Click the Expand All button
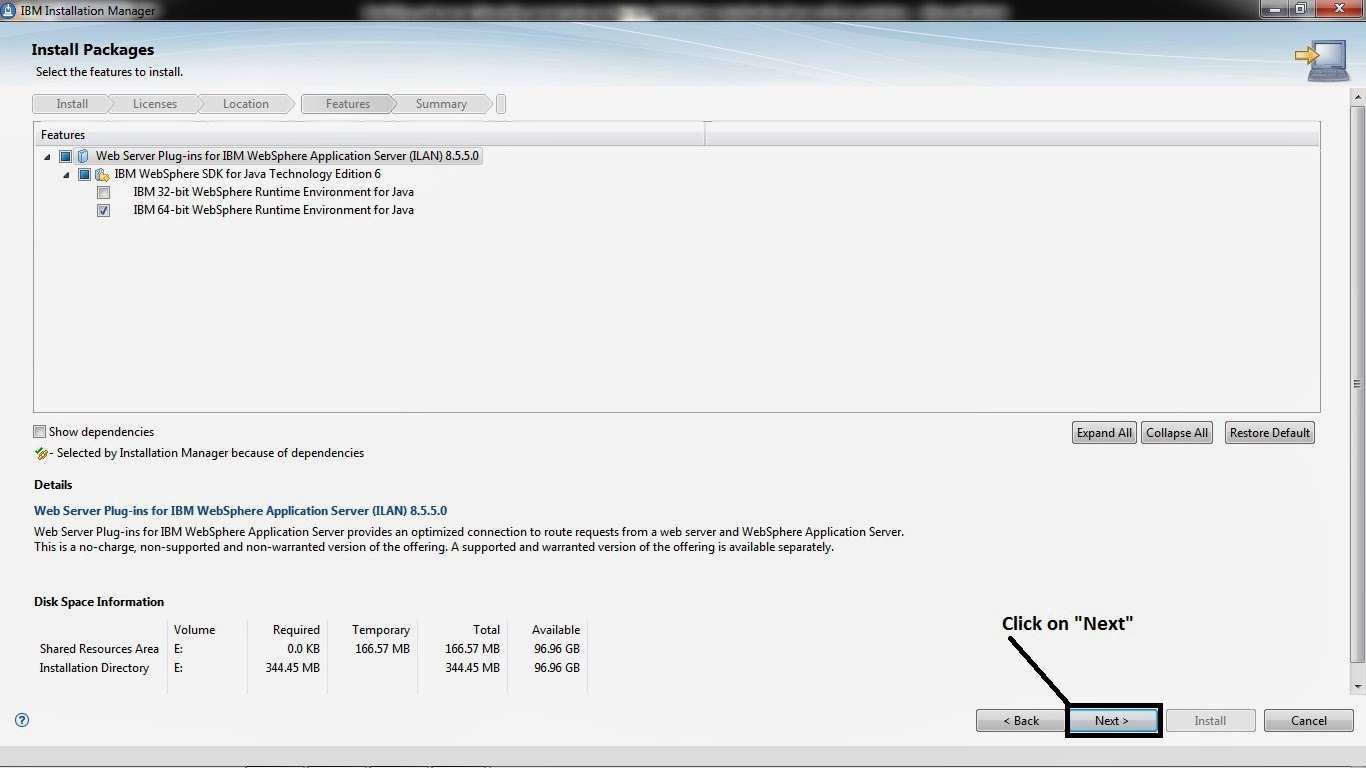 (x=1103, y=432)
